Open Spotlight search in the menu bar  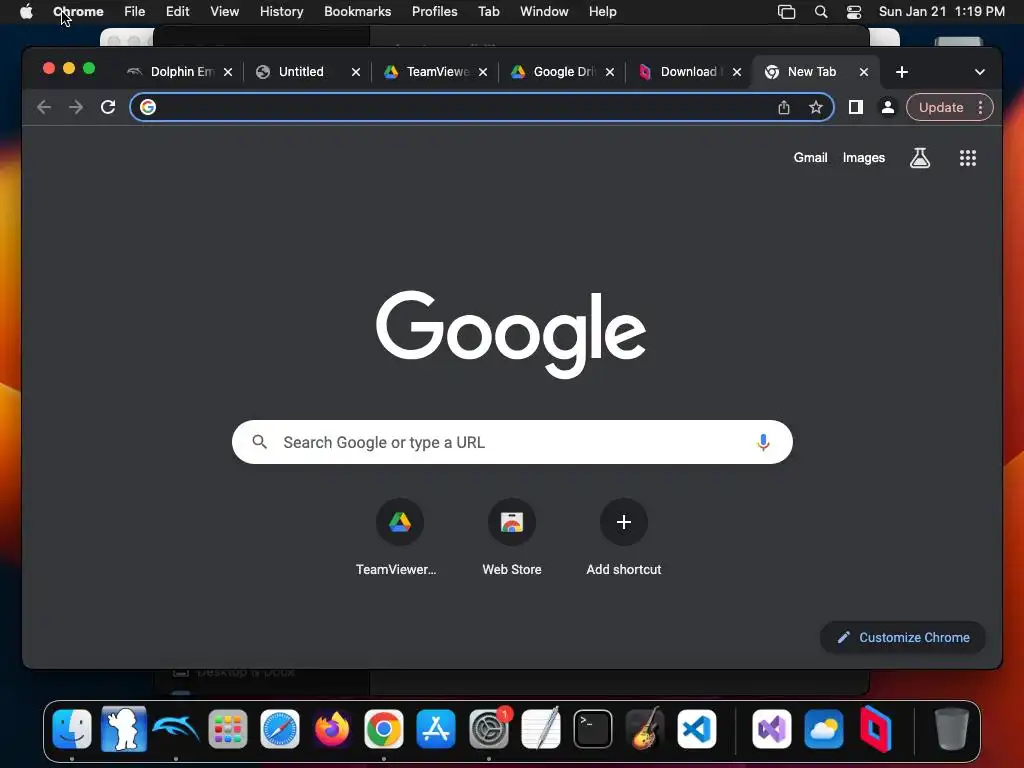[821, 12]
